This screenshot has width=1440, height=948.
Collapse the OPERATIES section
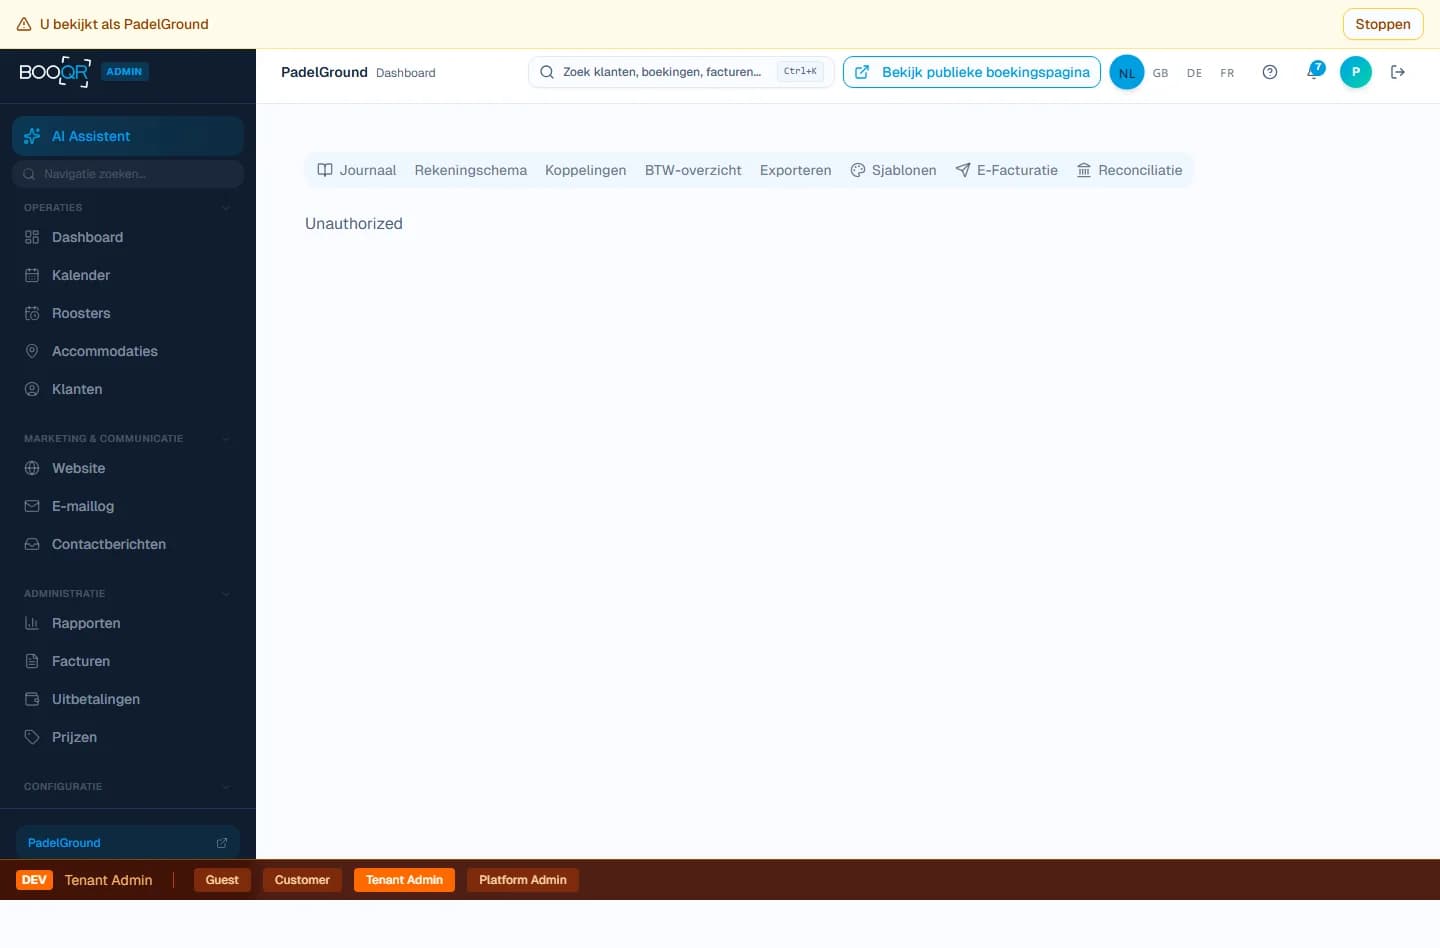click(226, 208)
